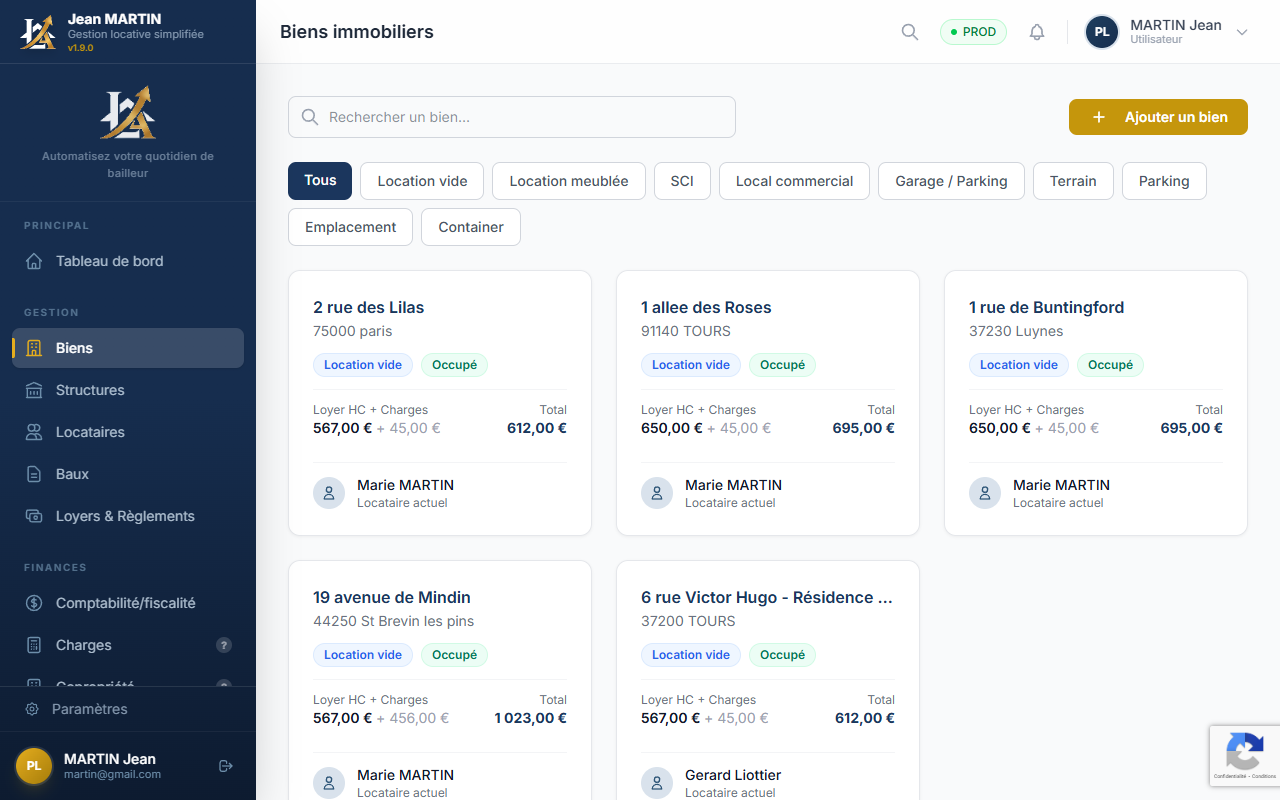This screenshot has width=1280, height=800.
Task: Go to Tableau de bord home icon
Action: (34, 261)
